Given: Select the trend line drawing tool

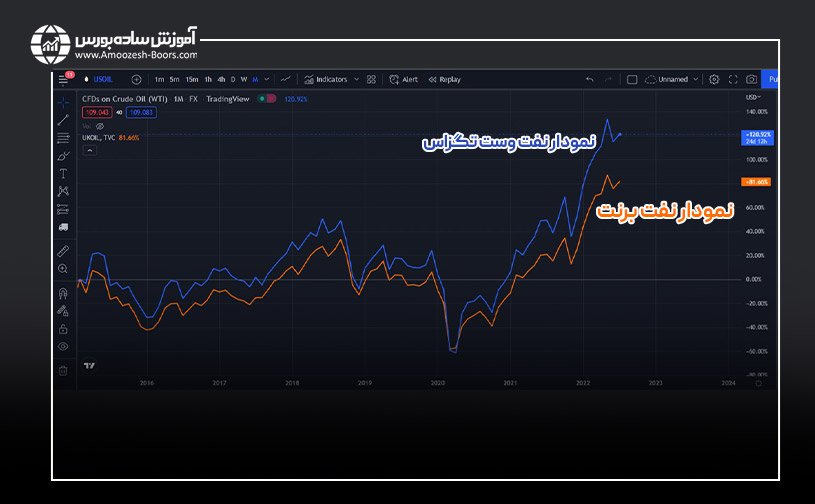Looking at the screenshot, I should [x=63, y=119].
